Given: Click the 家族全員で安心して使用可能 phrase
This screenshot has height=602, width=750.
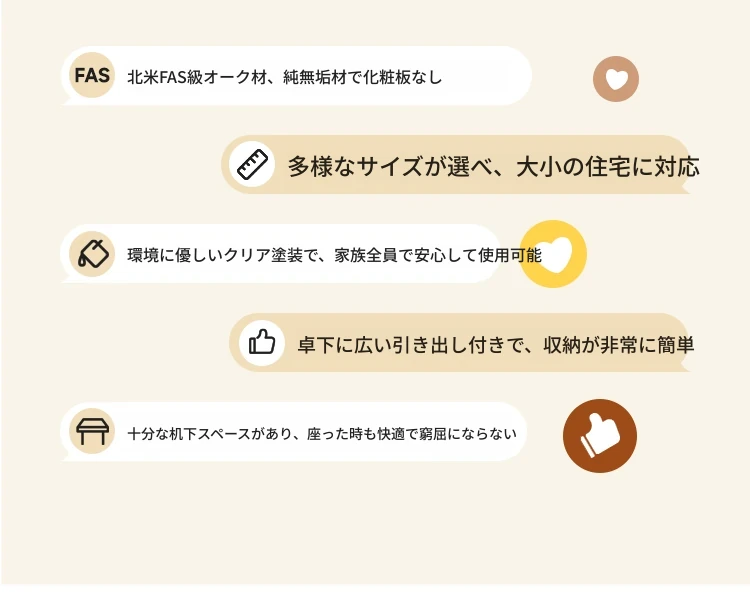Looking at the screenshot, I should pos(438,255).
